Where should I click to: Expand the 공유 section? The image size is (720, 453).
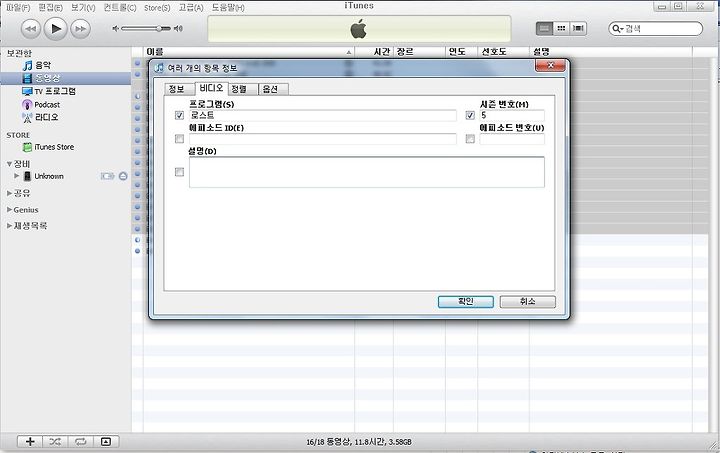point(9,193)
